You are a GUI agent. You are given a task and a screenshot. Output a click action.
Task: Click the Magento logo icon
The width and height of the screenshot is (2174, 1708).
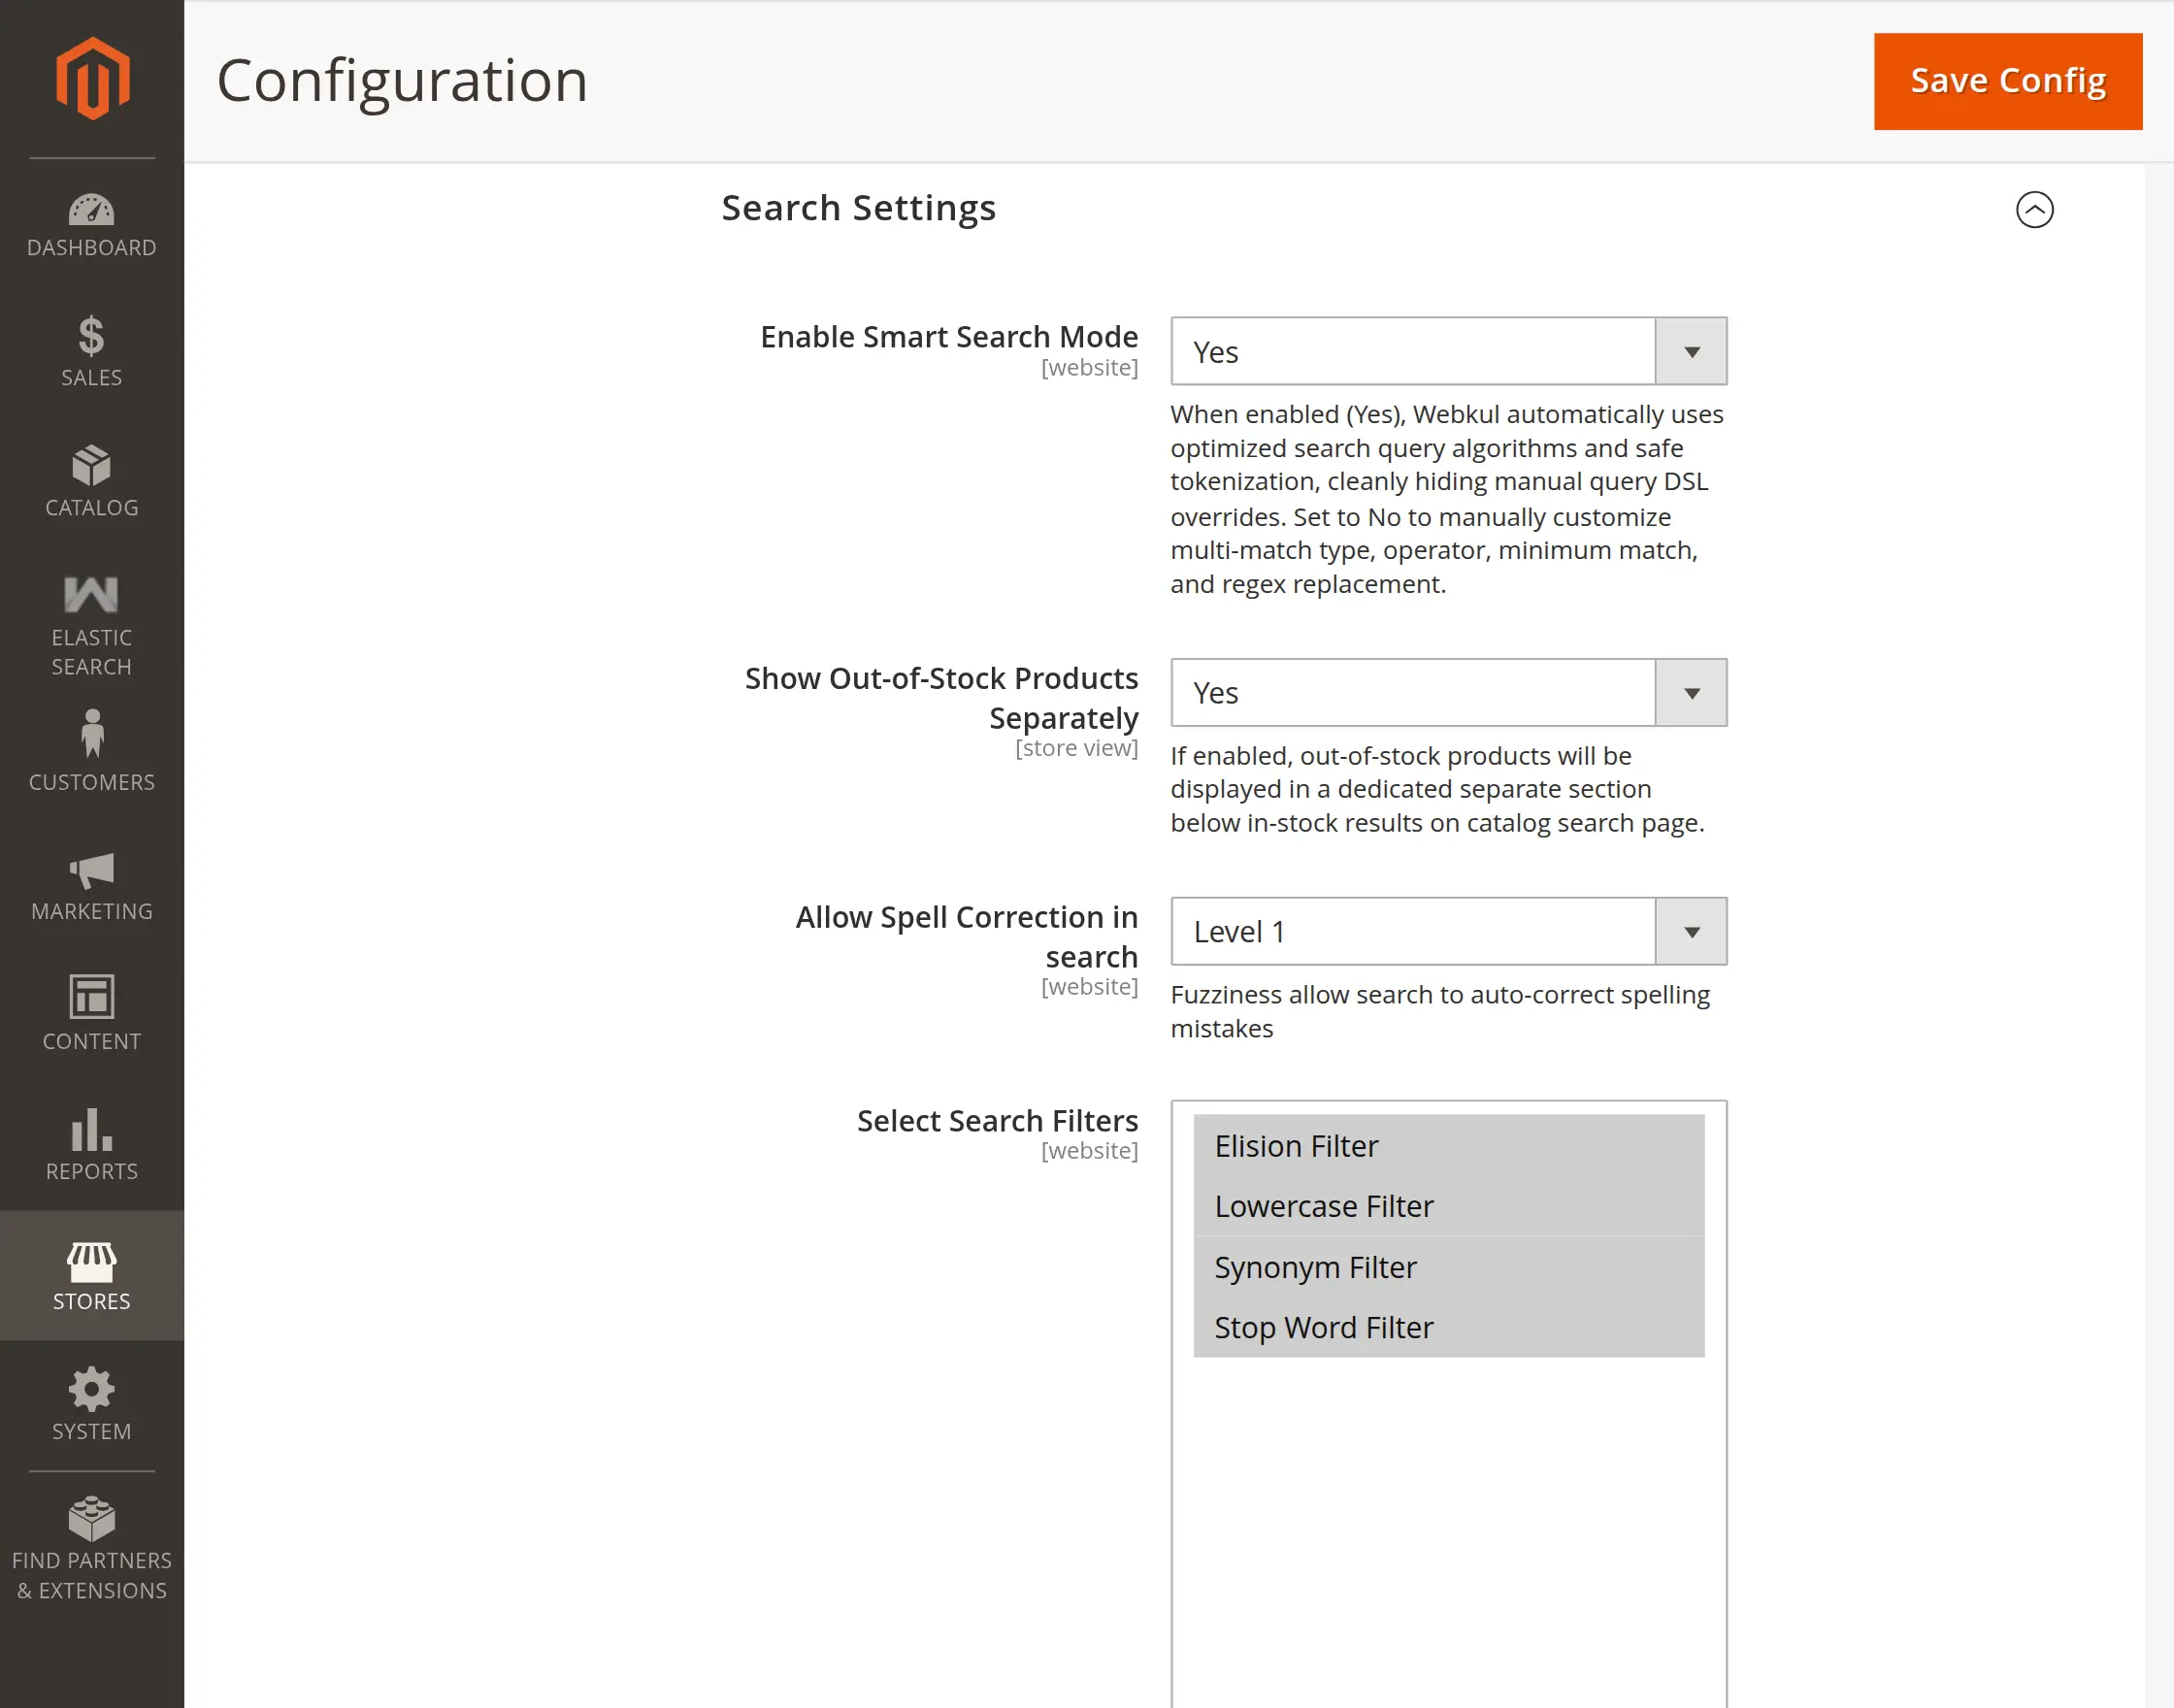click(x=92, y=78)
